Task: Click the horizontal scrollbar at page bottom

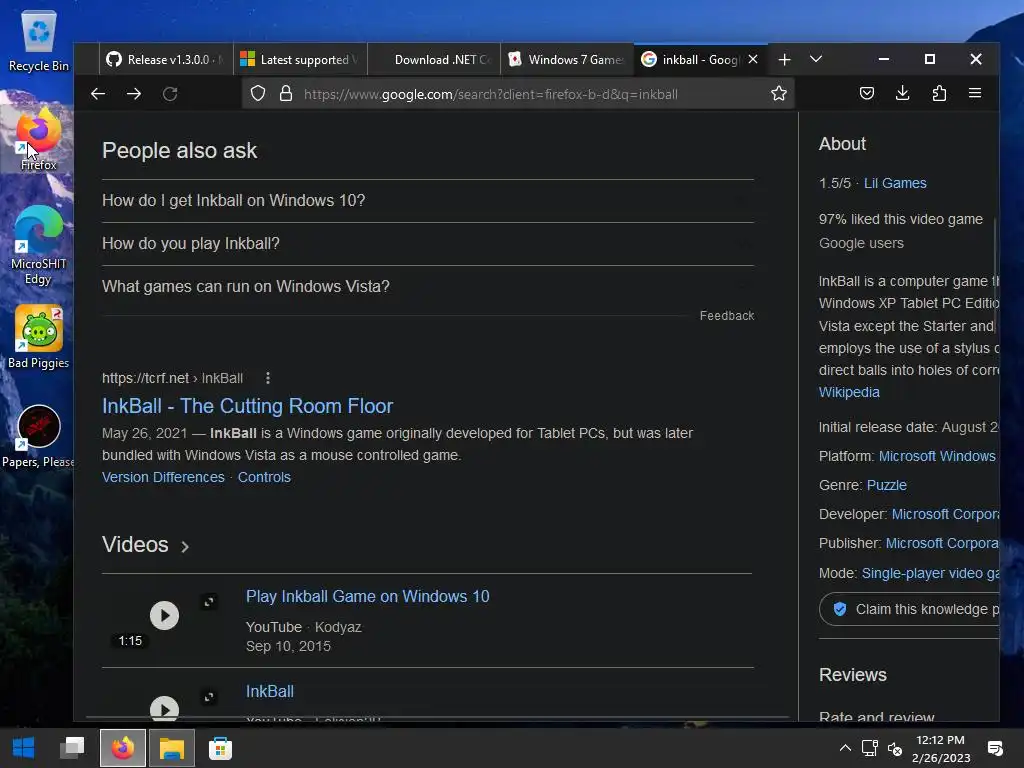Action: pos(438,717)
